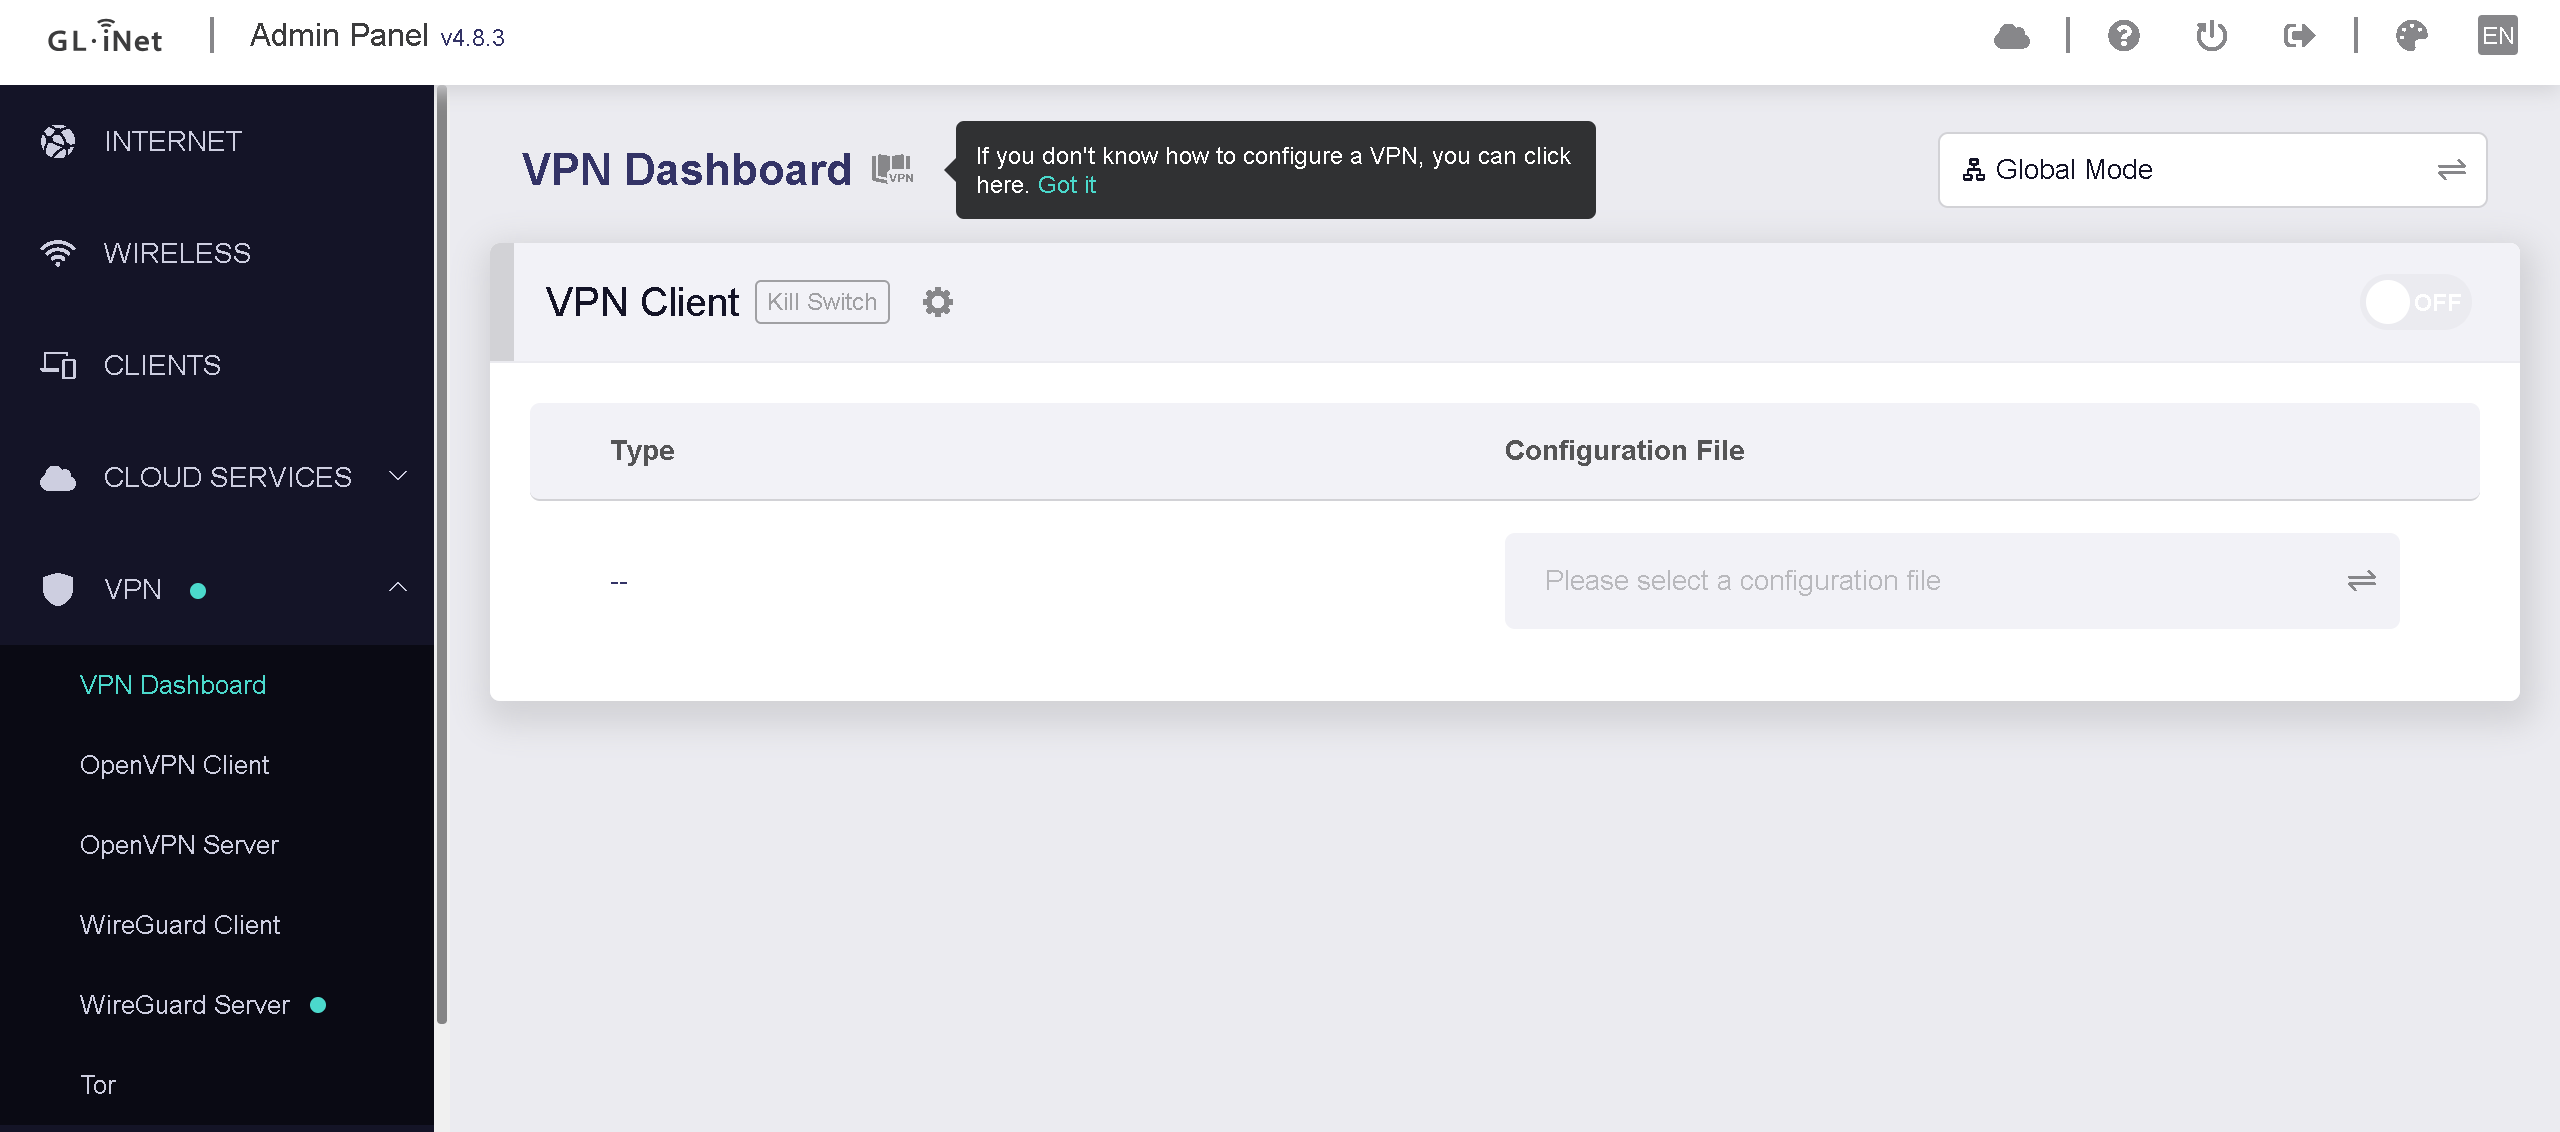Open the help question mark icon
The height and width of the screenshot is (1132, 2560).
[2123, 37]
